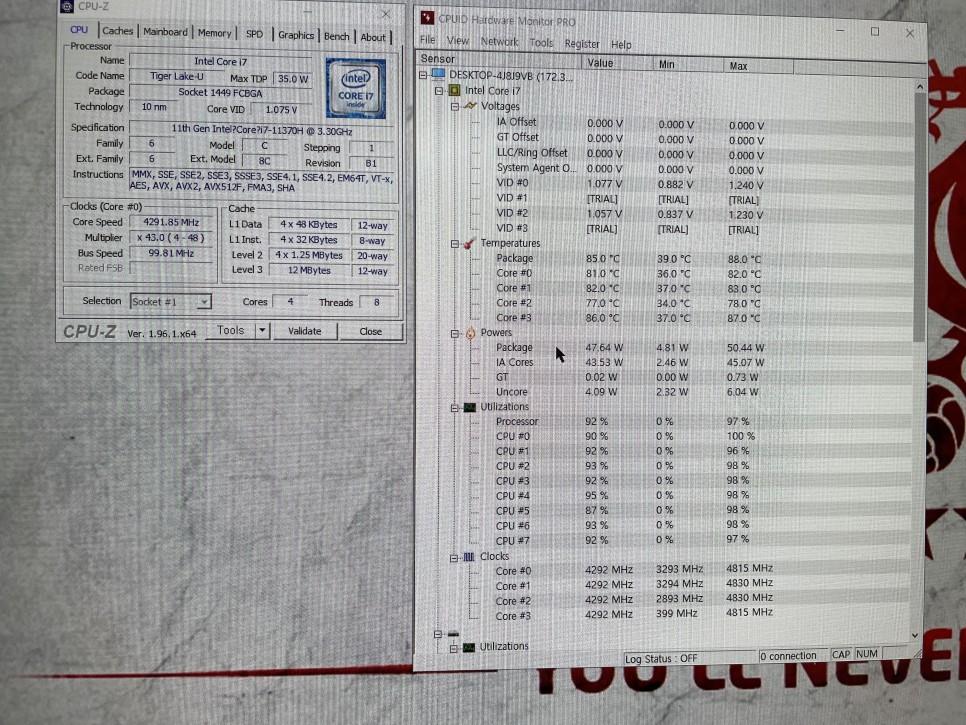966x725 pixels.
Task: Click the scrollbar up arrow in HWMonitor
Action: [920, 87]
